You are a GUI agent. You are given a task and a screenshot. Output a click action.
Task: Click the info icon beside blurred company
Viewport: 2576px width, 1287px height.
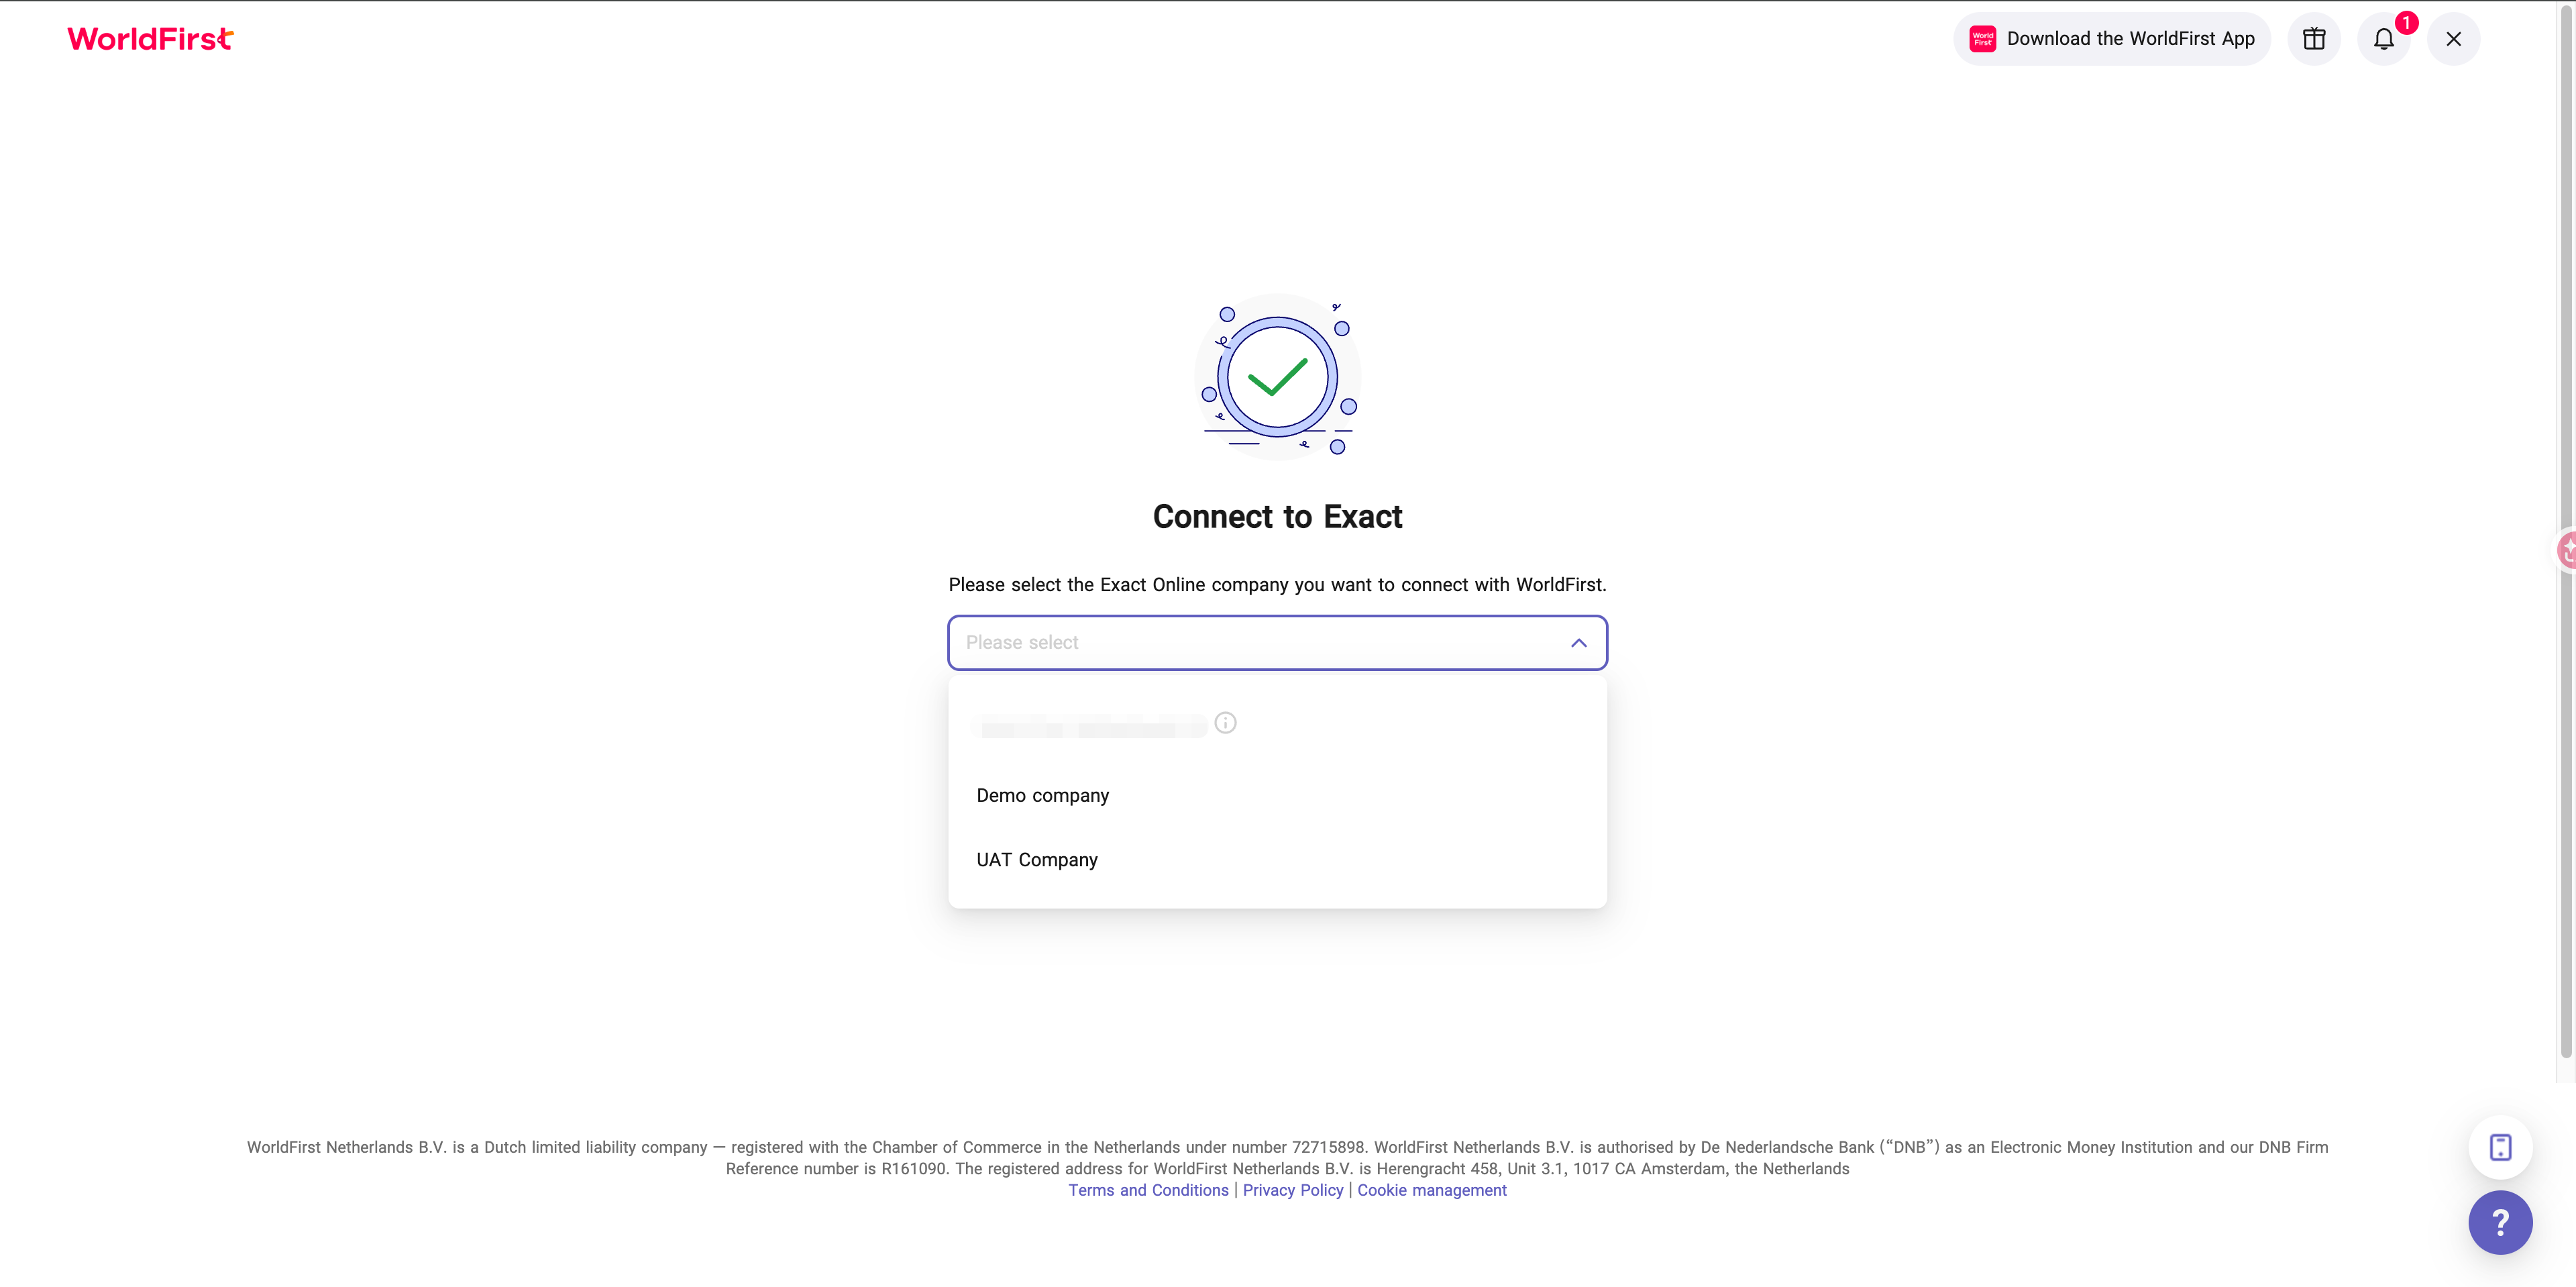coord(1225,722)
